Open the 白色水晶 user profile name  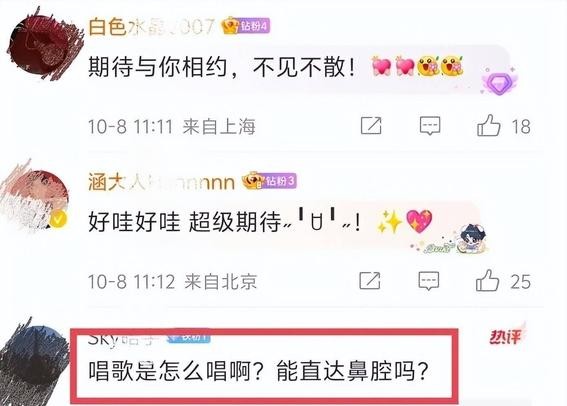151,26
